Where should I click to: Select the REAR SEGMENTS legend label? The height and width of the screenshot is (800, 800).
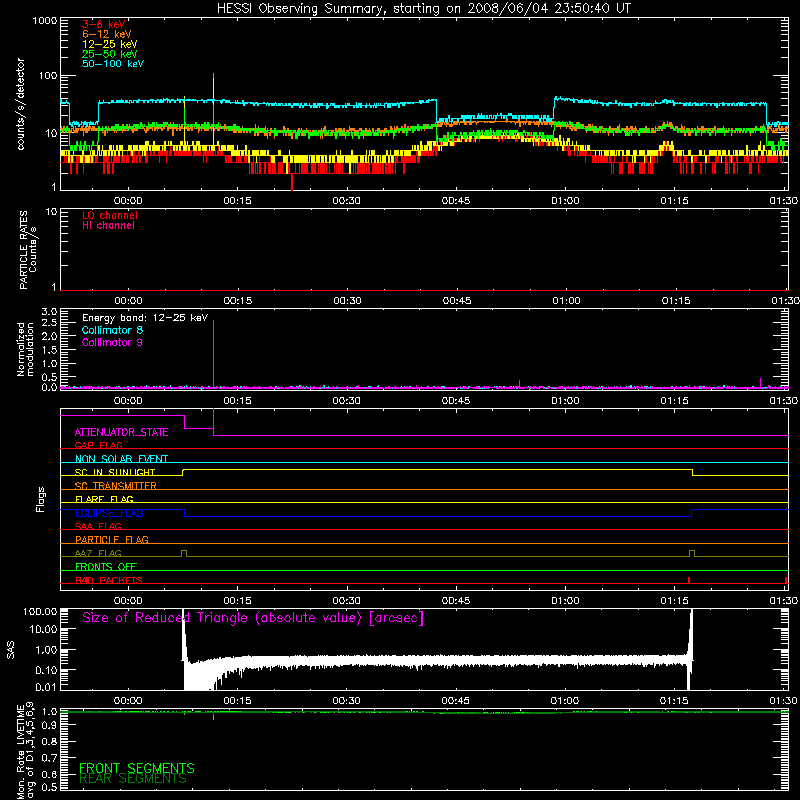point(133,779)
